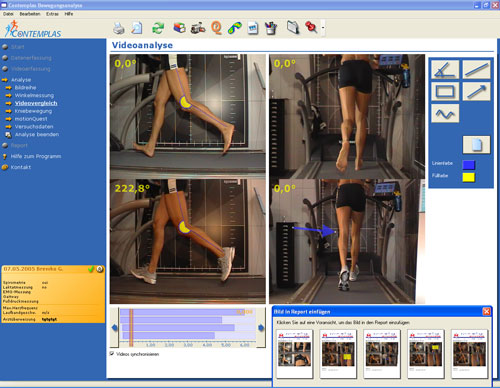Choose the fifth report layout thumbnail
Viewport: 500px width, 388px height.
point(469,354)
